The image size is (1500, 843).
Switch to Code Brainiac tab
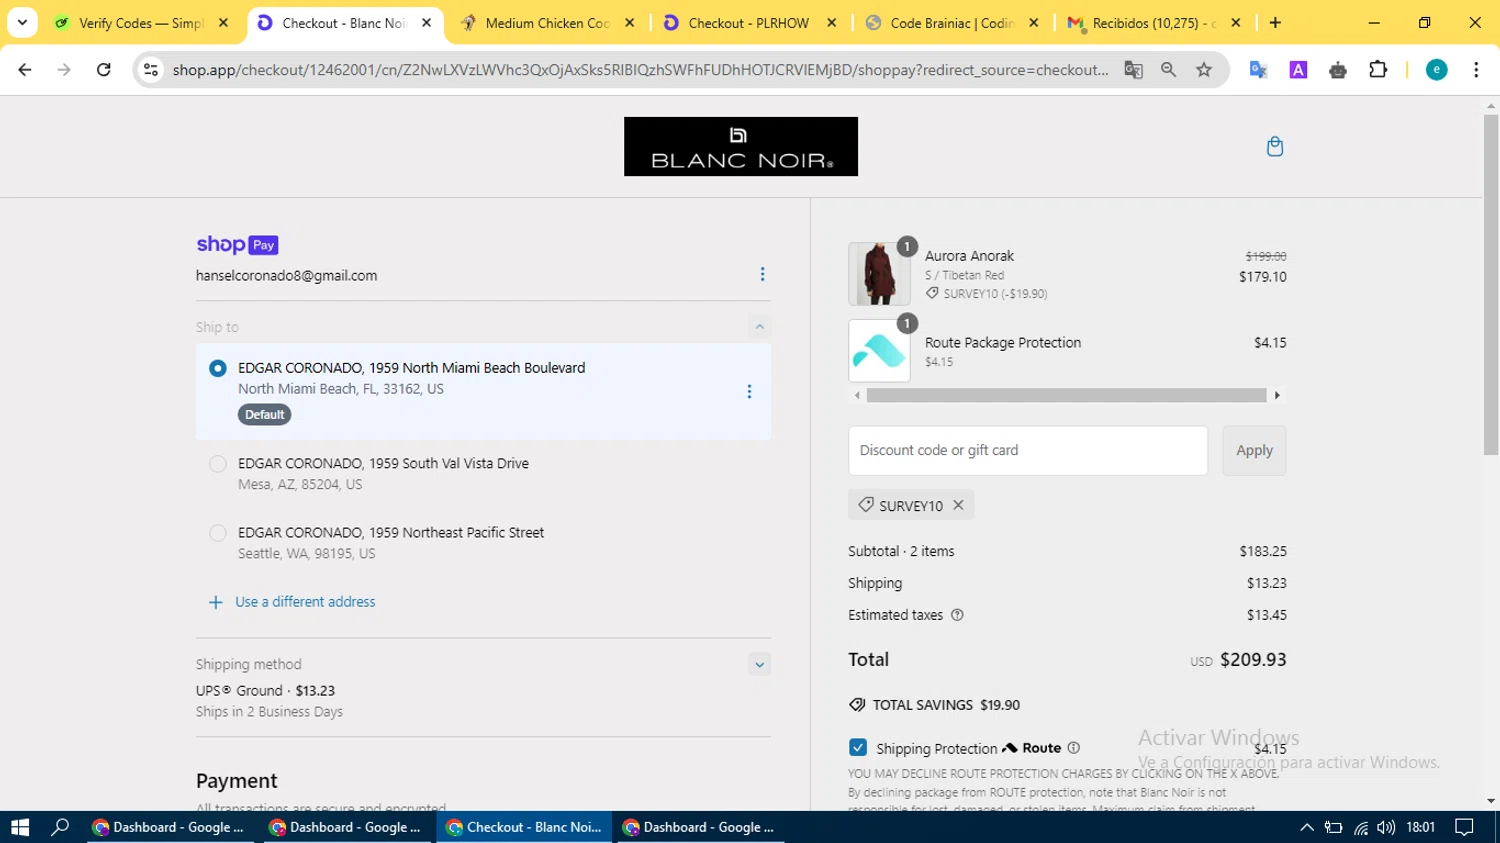tap(952, 23)
